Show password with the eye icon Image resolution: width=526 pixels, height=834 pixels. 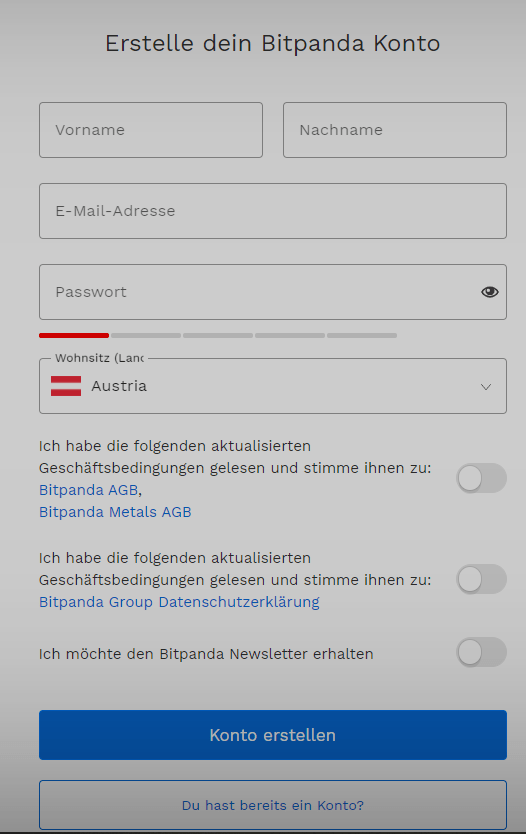(489, 291)
